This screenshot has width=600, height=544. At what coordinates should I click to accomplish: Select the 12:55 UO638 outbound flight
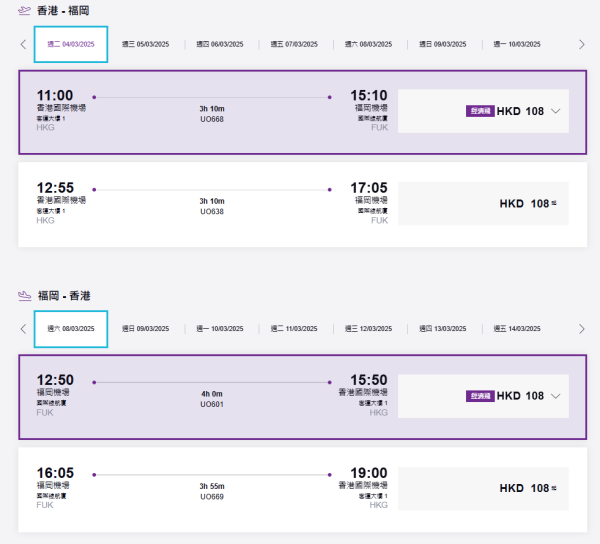point(210,204)
